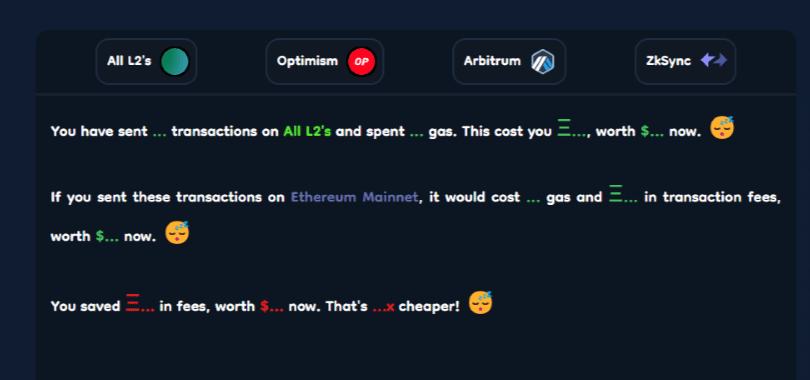The image size is (810, 380).
Task: Click green transaction count after 'You have sent'
Action: 160,133
